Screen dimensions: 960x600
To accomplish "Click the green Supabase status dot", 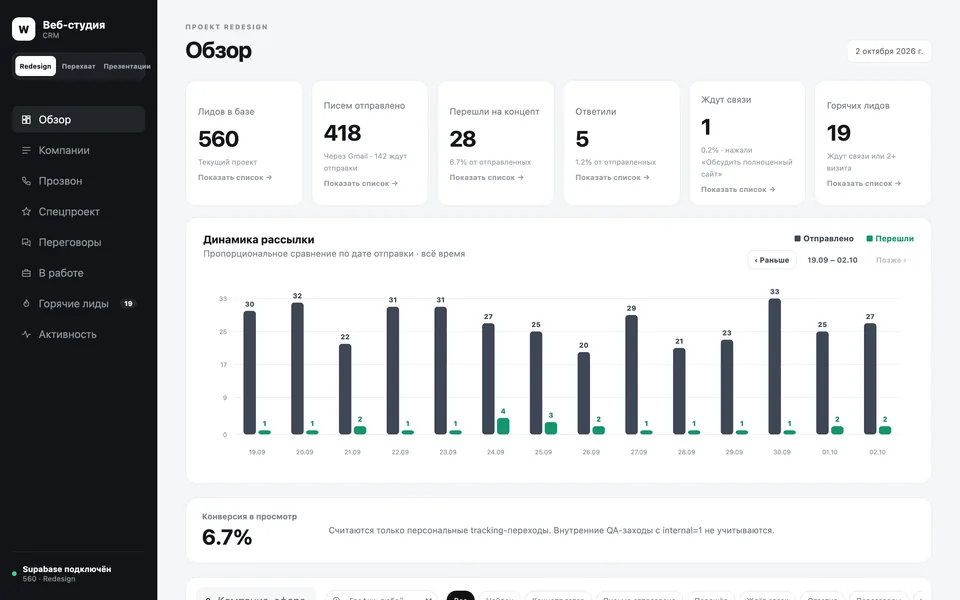I will [x=14, y=574].
